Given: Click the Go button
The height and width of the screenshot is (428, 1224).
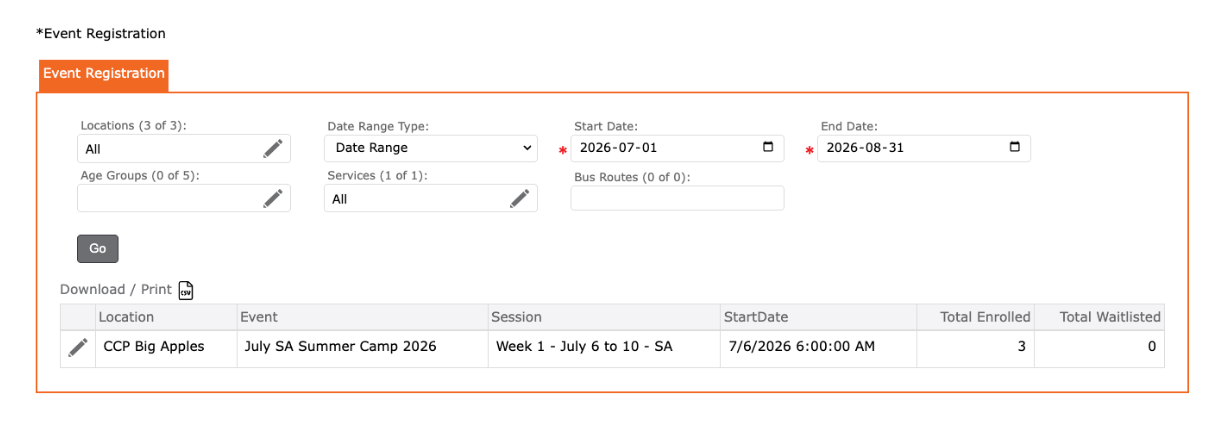Looking at the screenshot, I should pos(98,249).
